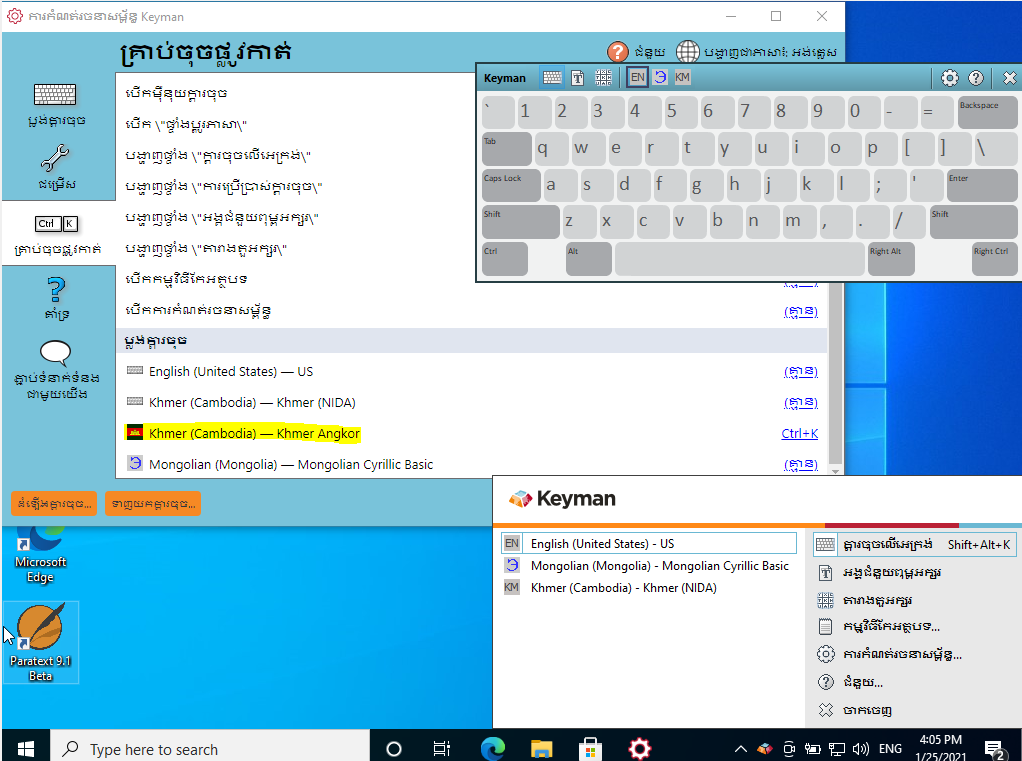
Task: Choose Khmer (NIDA) in Keyman menu
Action: pyautogui.click(x=649, y=588)
